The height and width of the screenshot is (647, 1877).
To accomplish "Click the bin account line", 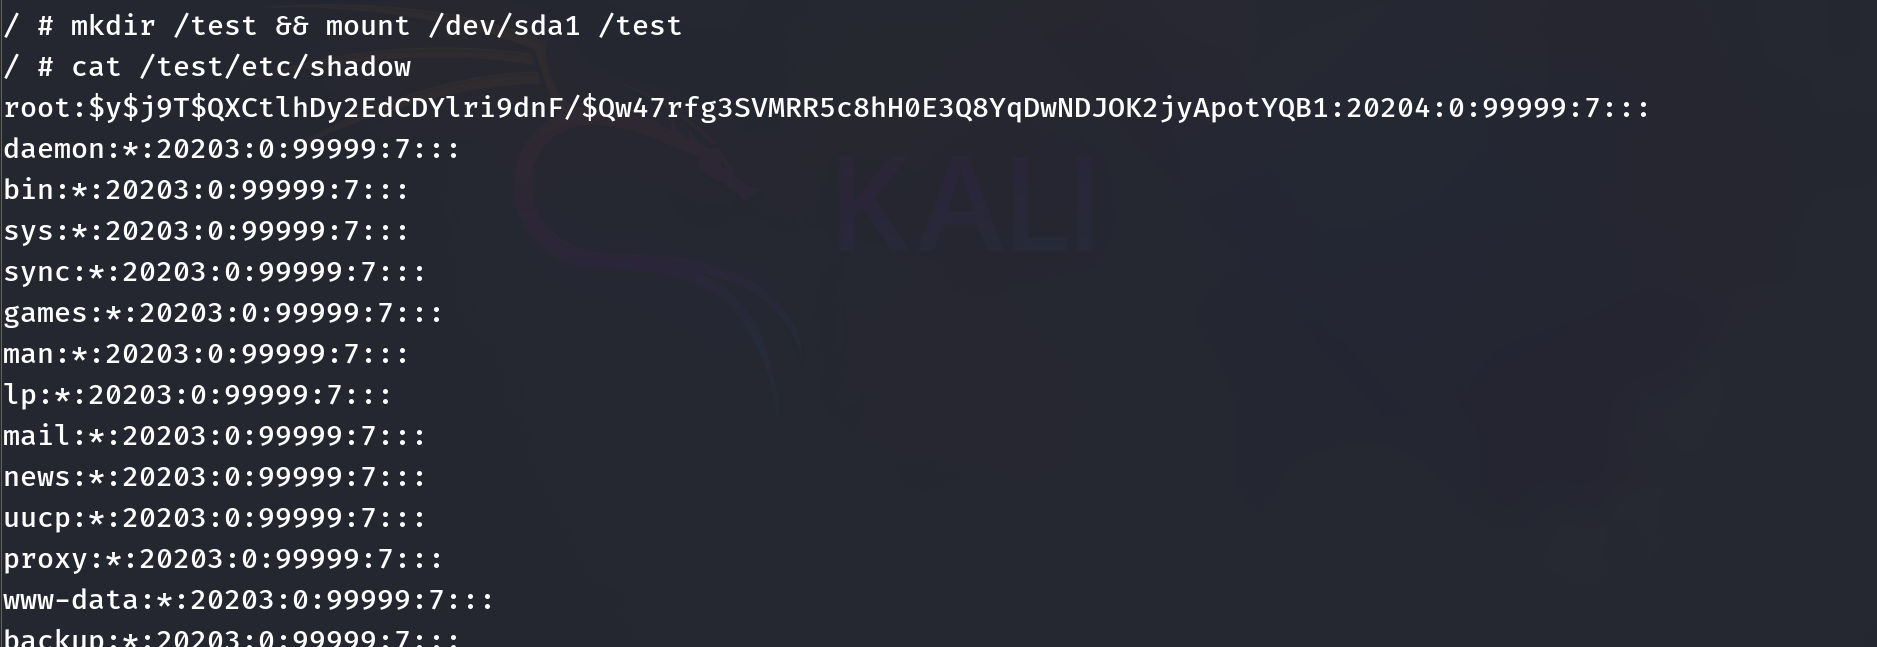I will 206,190.
